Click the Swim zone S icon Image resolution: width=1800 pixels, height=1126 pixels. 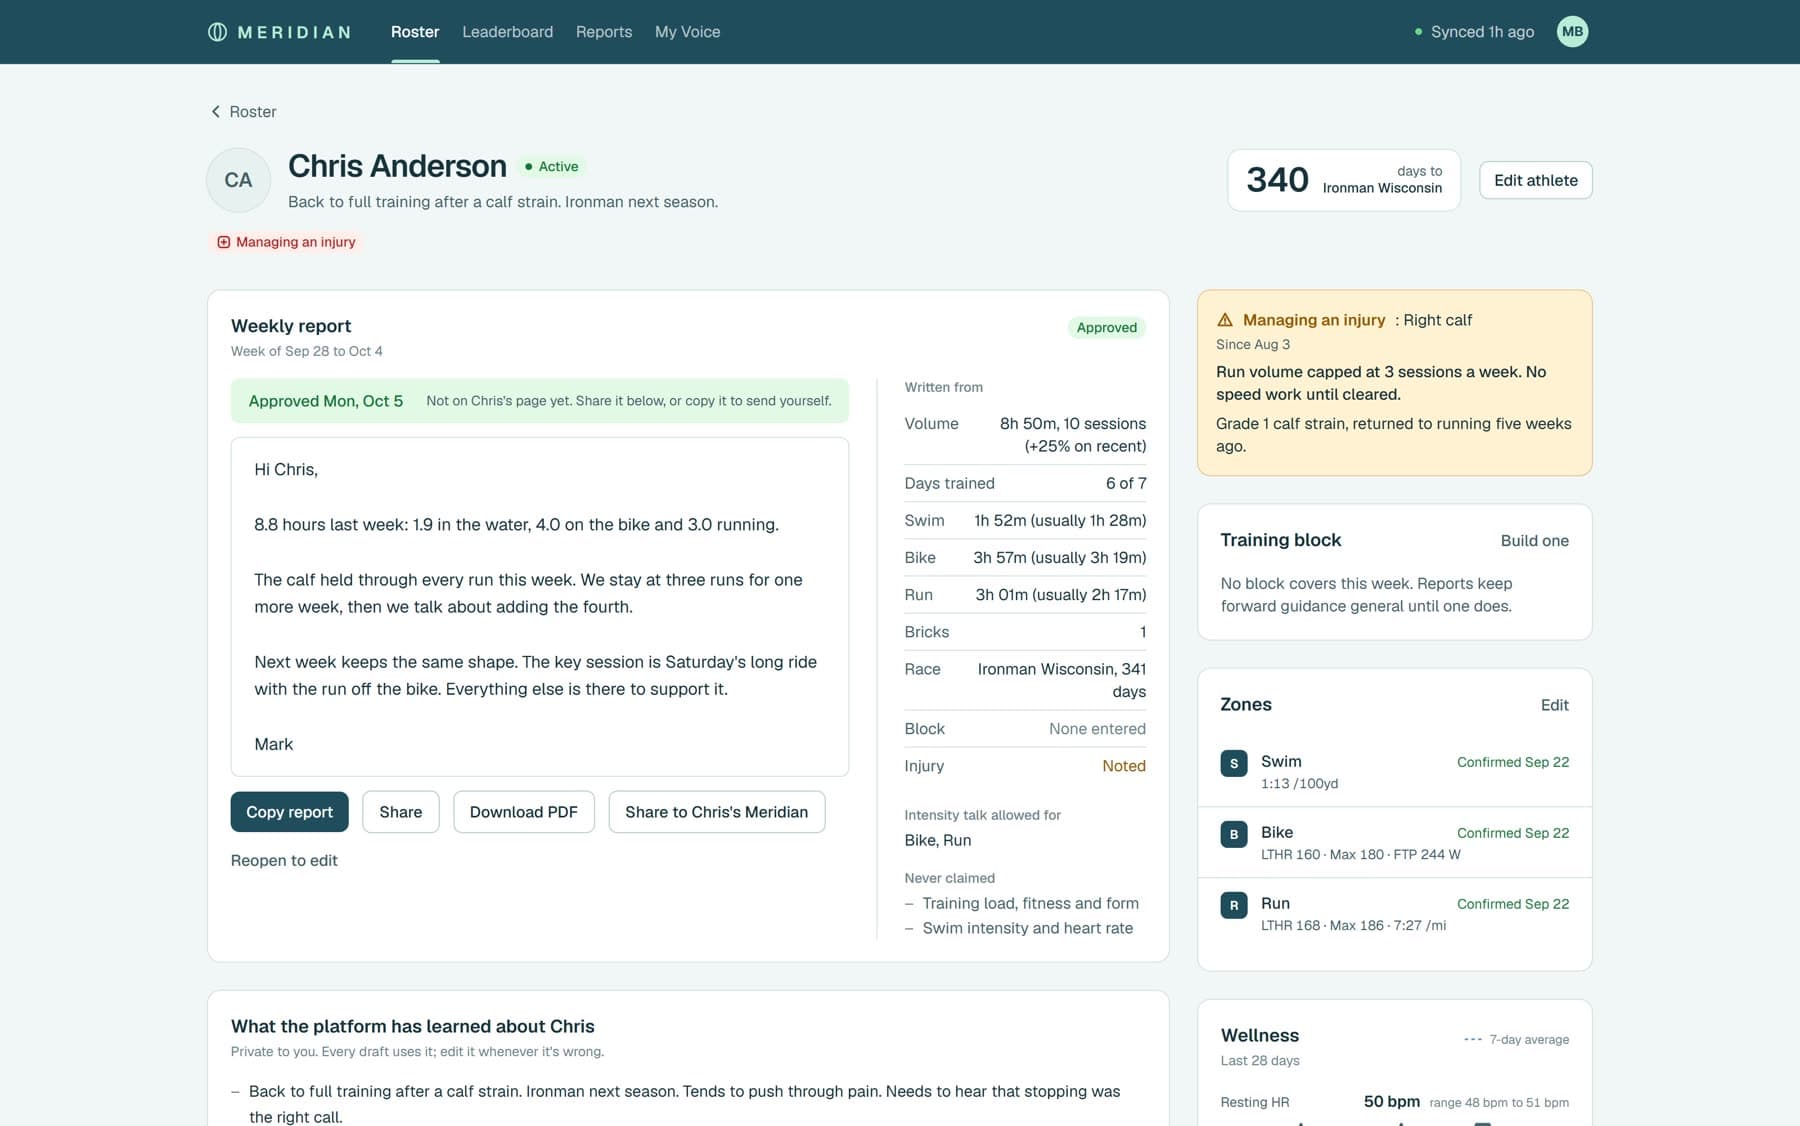click(1234, 763)
